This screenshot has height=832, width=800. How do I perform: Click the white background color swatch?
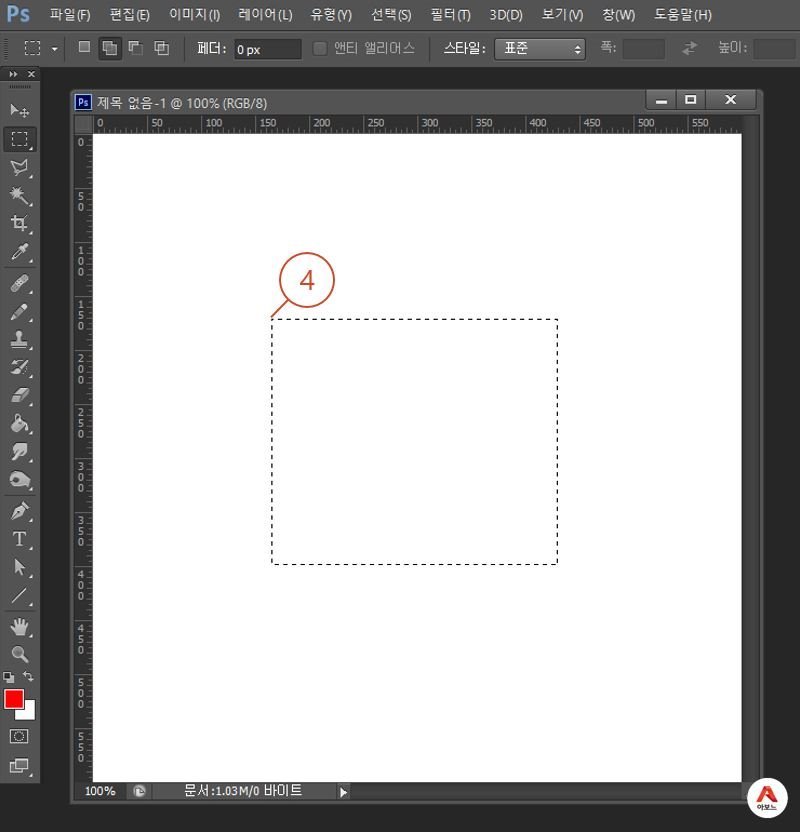pyautogui.click(x=29, y=713)
